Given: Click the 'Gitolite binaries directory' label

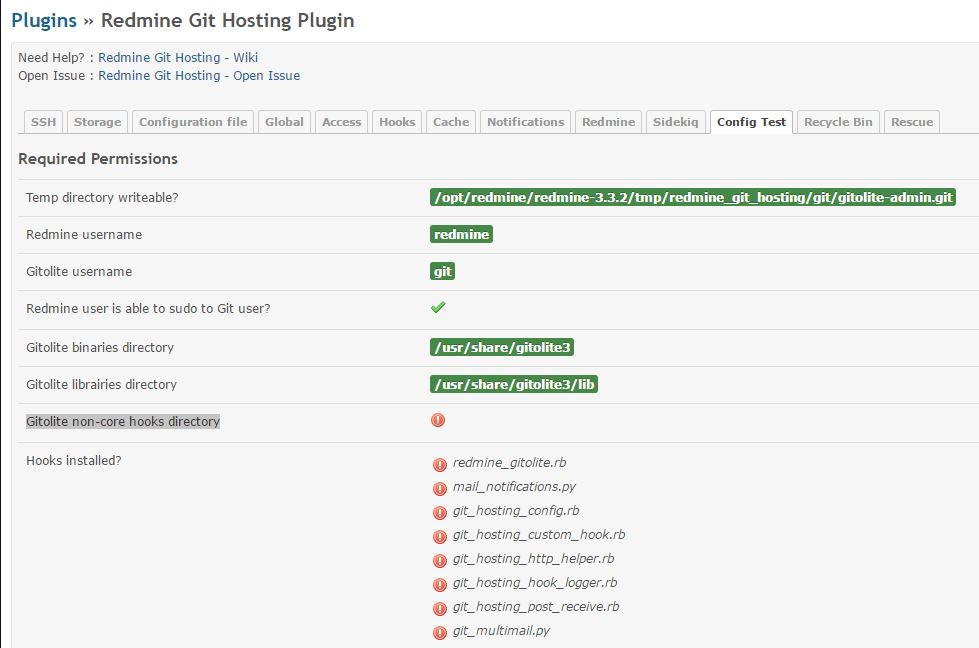Looking at the screenshot, I should pos(100,347).
